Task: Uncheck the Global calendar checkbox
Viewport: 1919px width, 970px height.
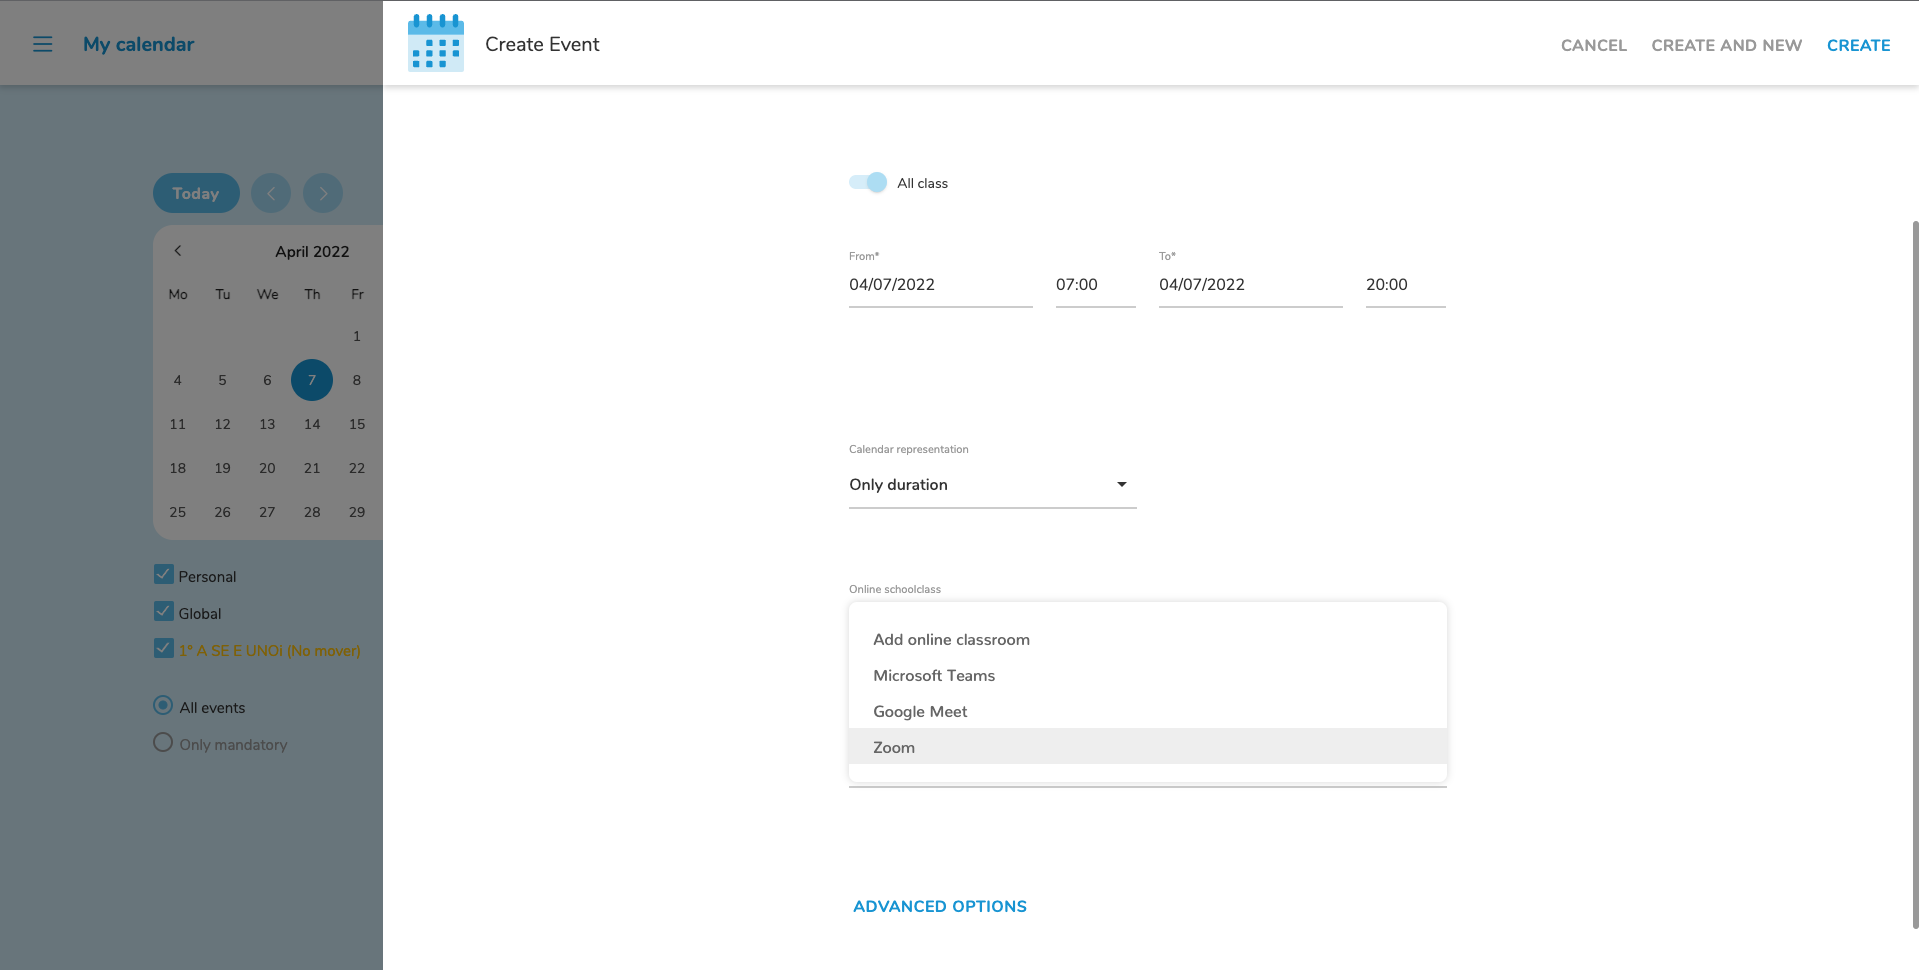Action: [x=164, y=612]
